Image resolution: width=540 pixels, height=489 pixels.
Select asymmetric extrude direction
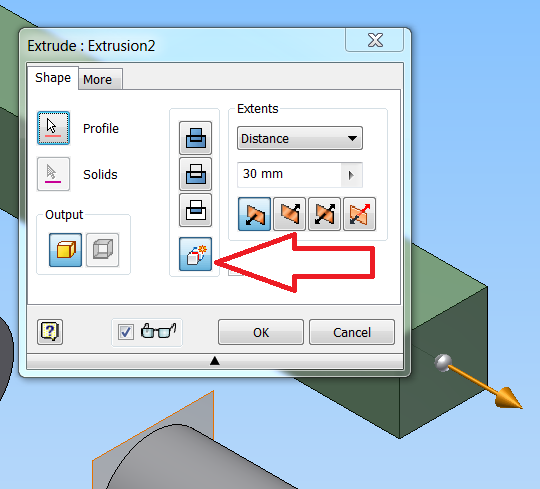point(360,214)
